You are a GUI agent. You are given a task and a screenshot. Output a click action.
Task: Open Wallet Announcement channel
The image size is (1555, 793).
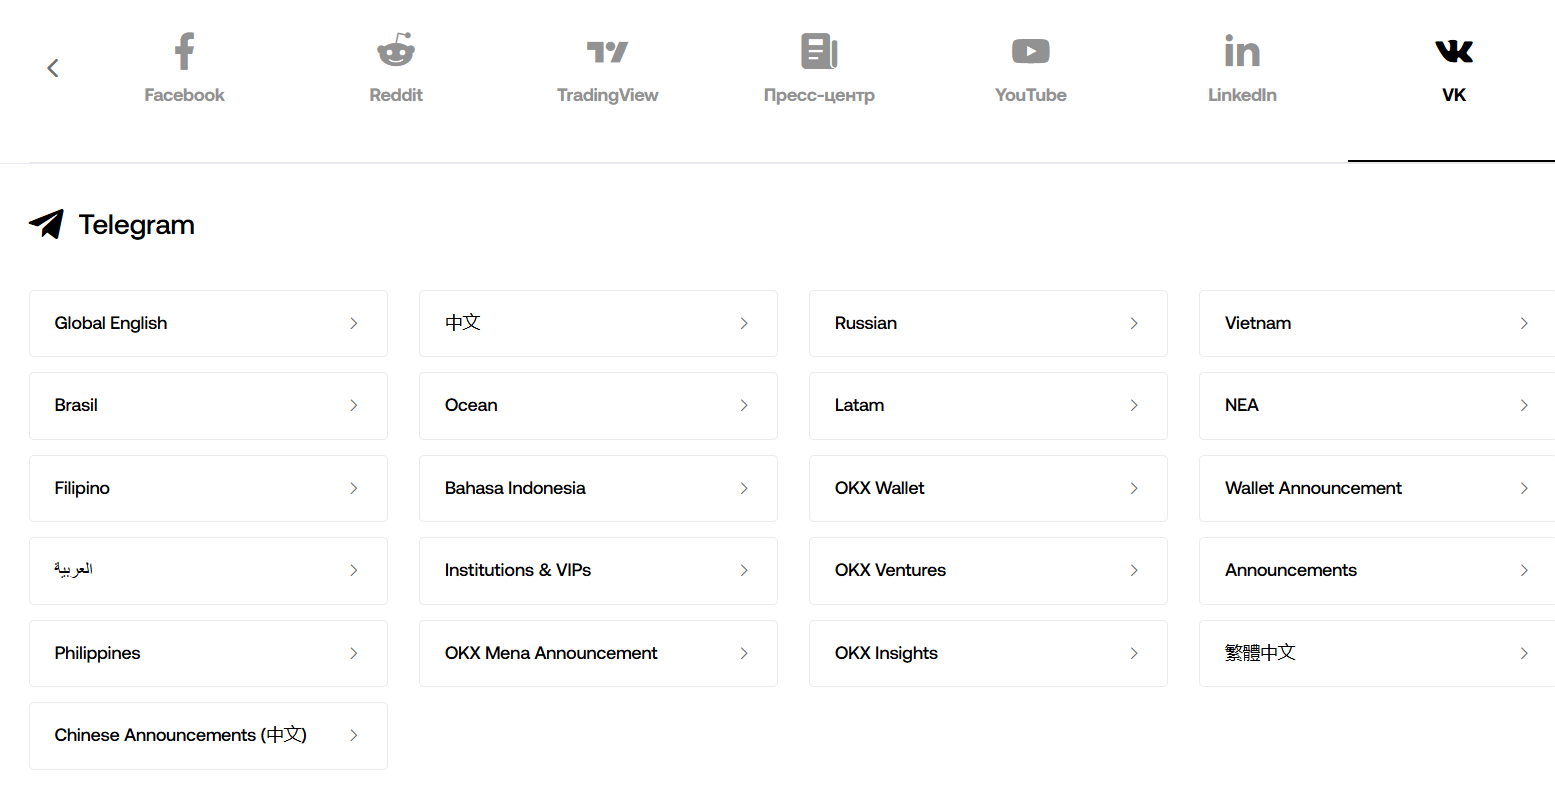click(x=1377, y=488)
